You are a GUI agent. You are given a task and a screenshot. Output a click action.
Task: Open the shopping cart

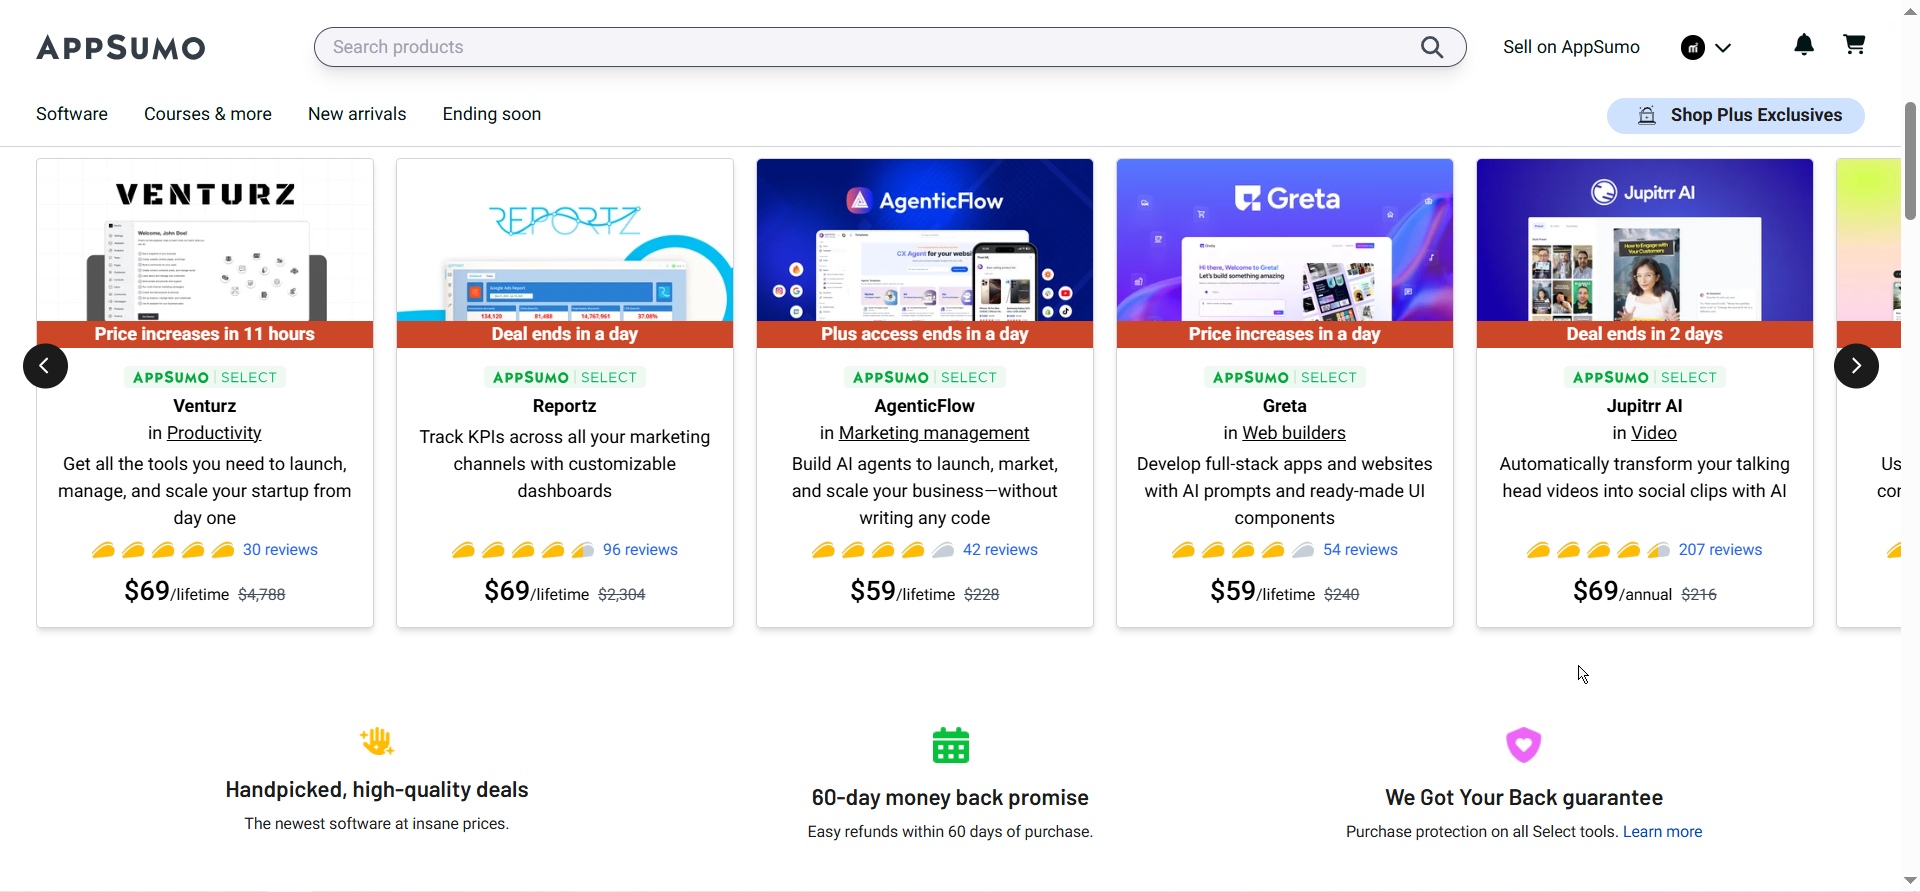pos(1853,45)
